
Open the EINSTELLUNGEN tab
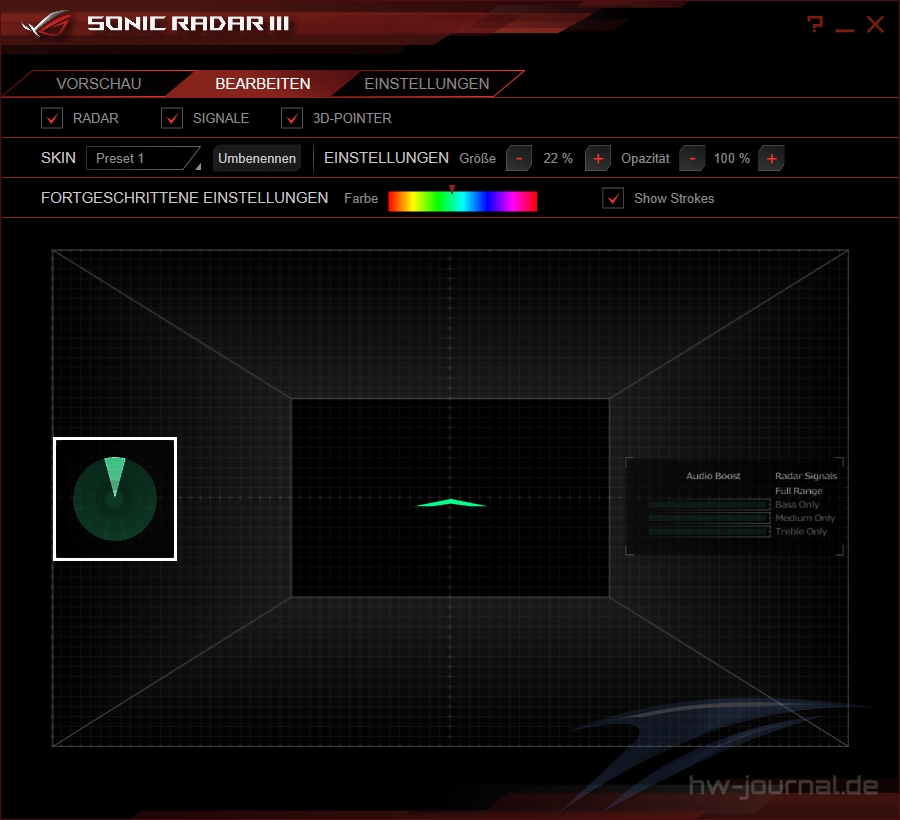pos(426,84)
